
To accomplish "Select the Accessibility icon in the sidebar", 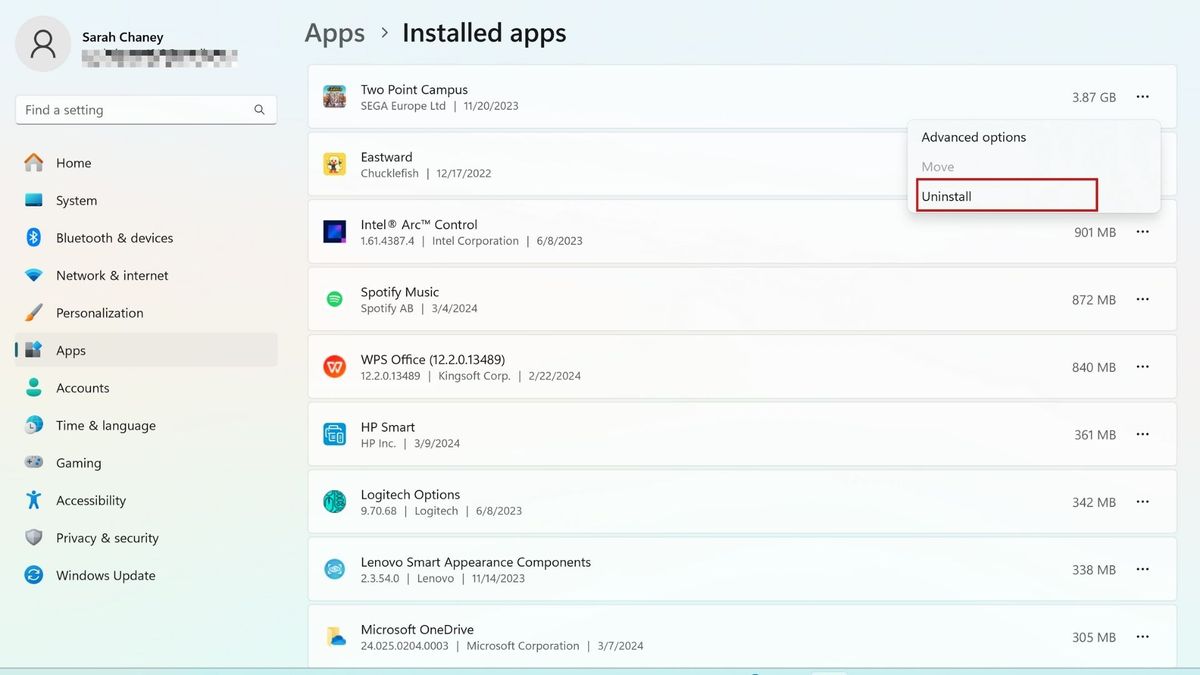I will click(34, 500).
